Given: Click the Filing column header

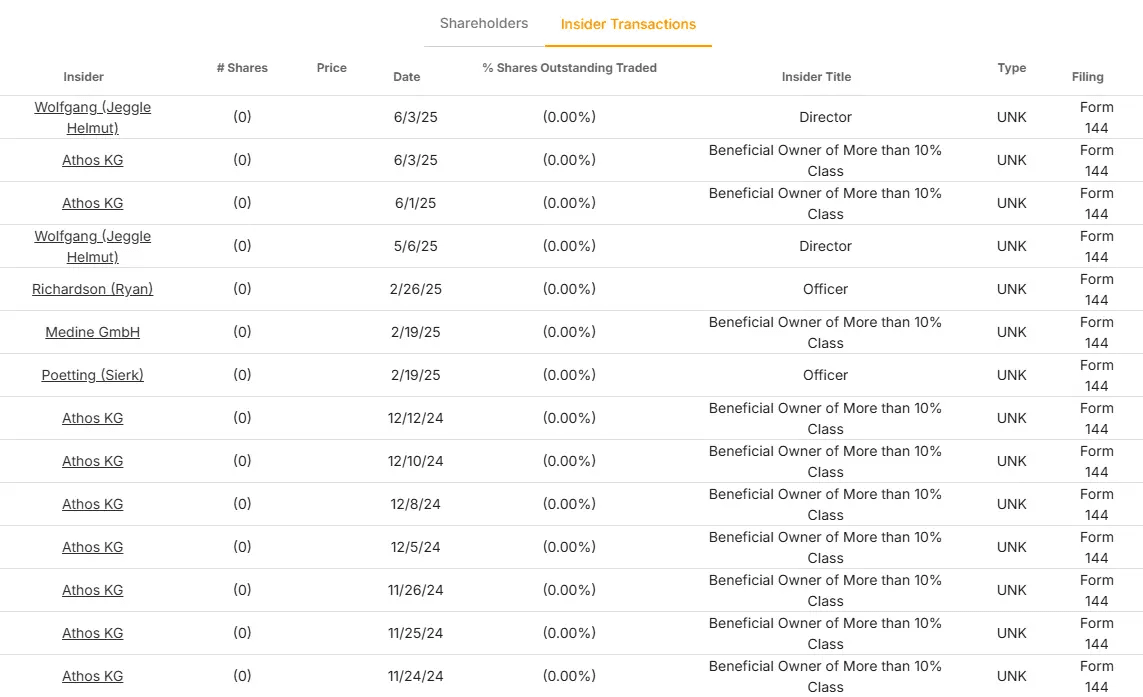Looking at the screenshot, I should (1088, 77).
